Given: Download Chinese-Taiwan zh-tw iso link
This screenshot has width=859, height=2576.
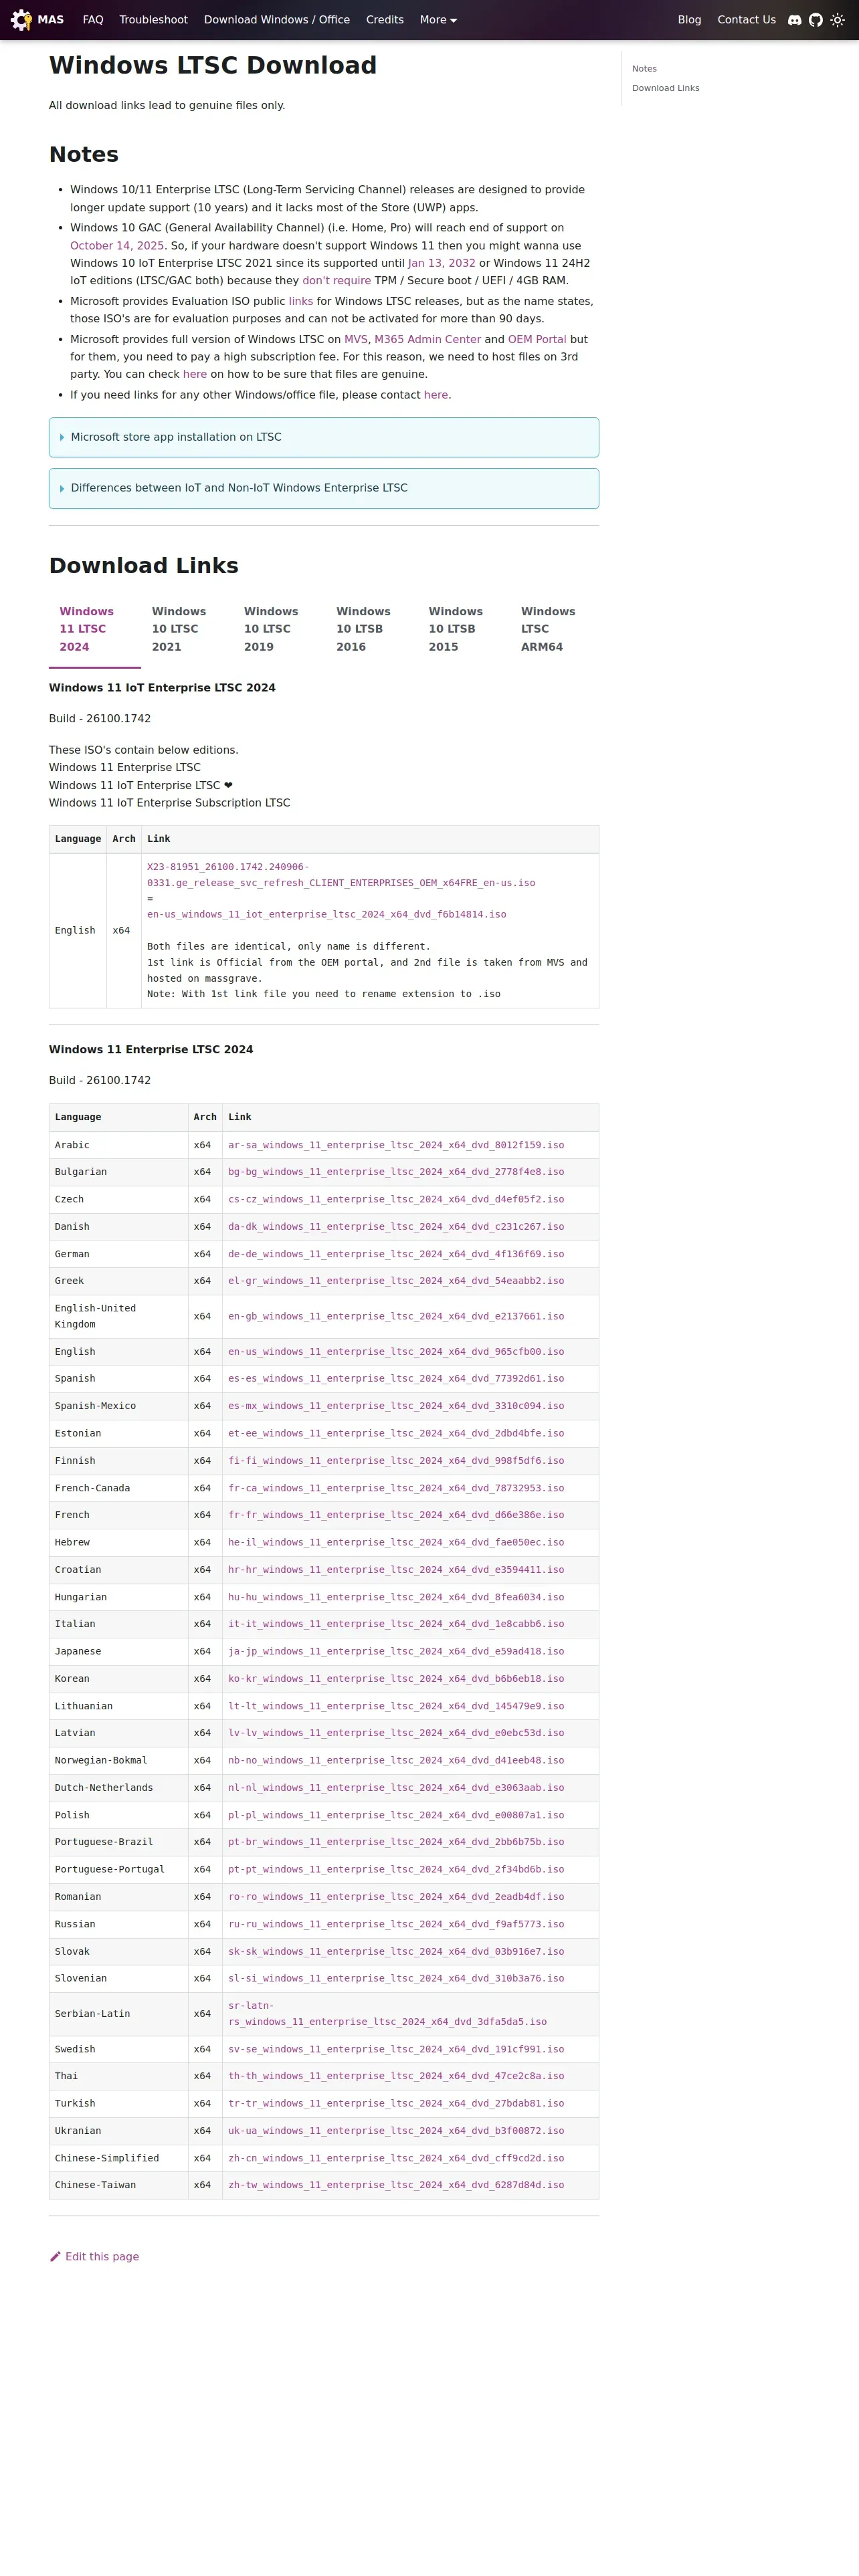Looking at the screenshot, I should 396,2185.
